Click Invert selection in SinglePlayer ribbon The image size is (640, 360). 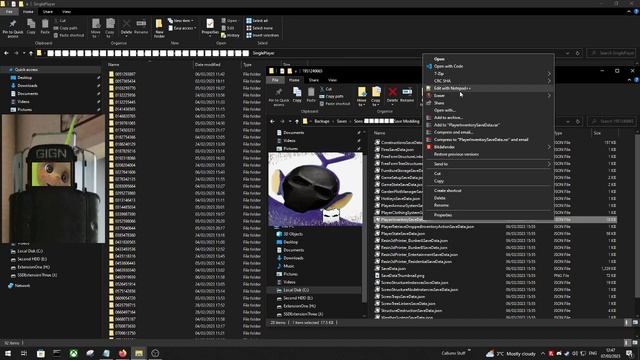click(x=262, y=35)
